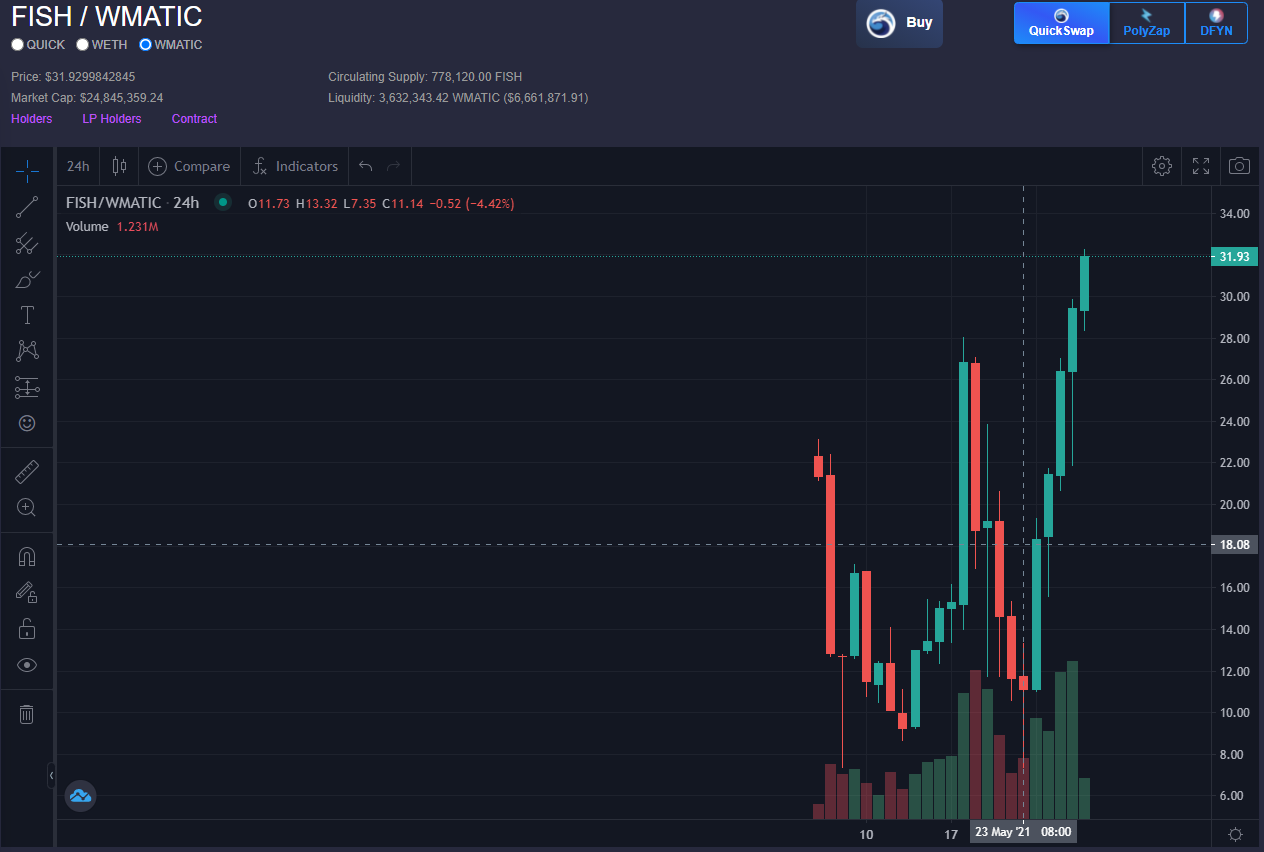Click the redo arrow
Viewport: 1264px width, 852px height.
tap(394, 166)
